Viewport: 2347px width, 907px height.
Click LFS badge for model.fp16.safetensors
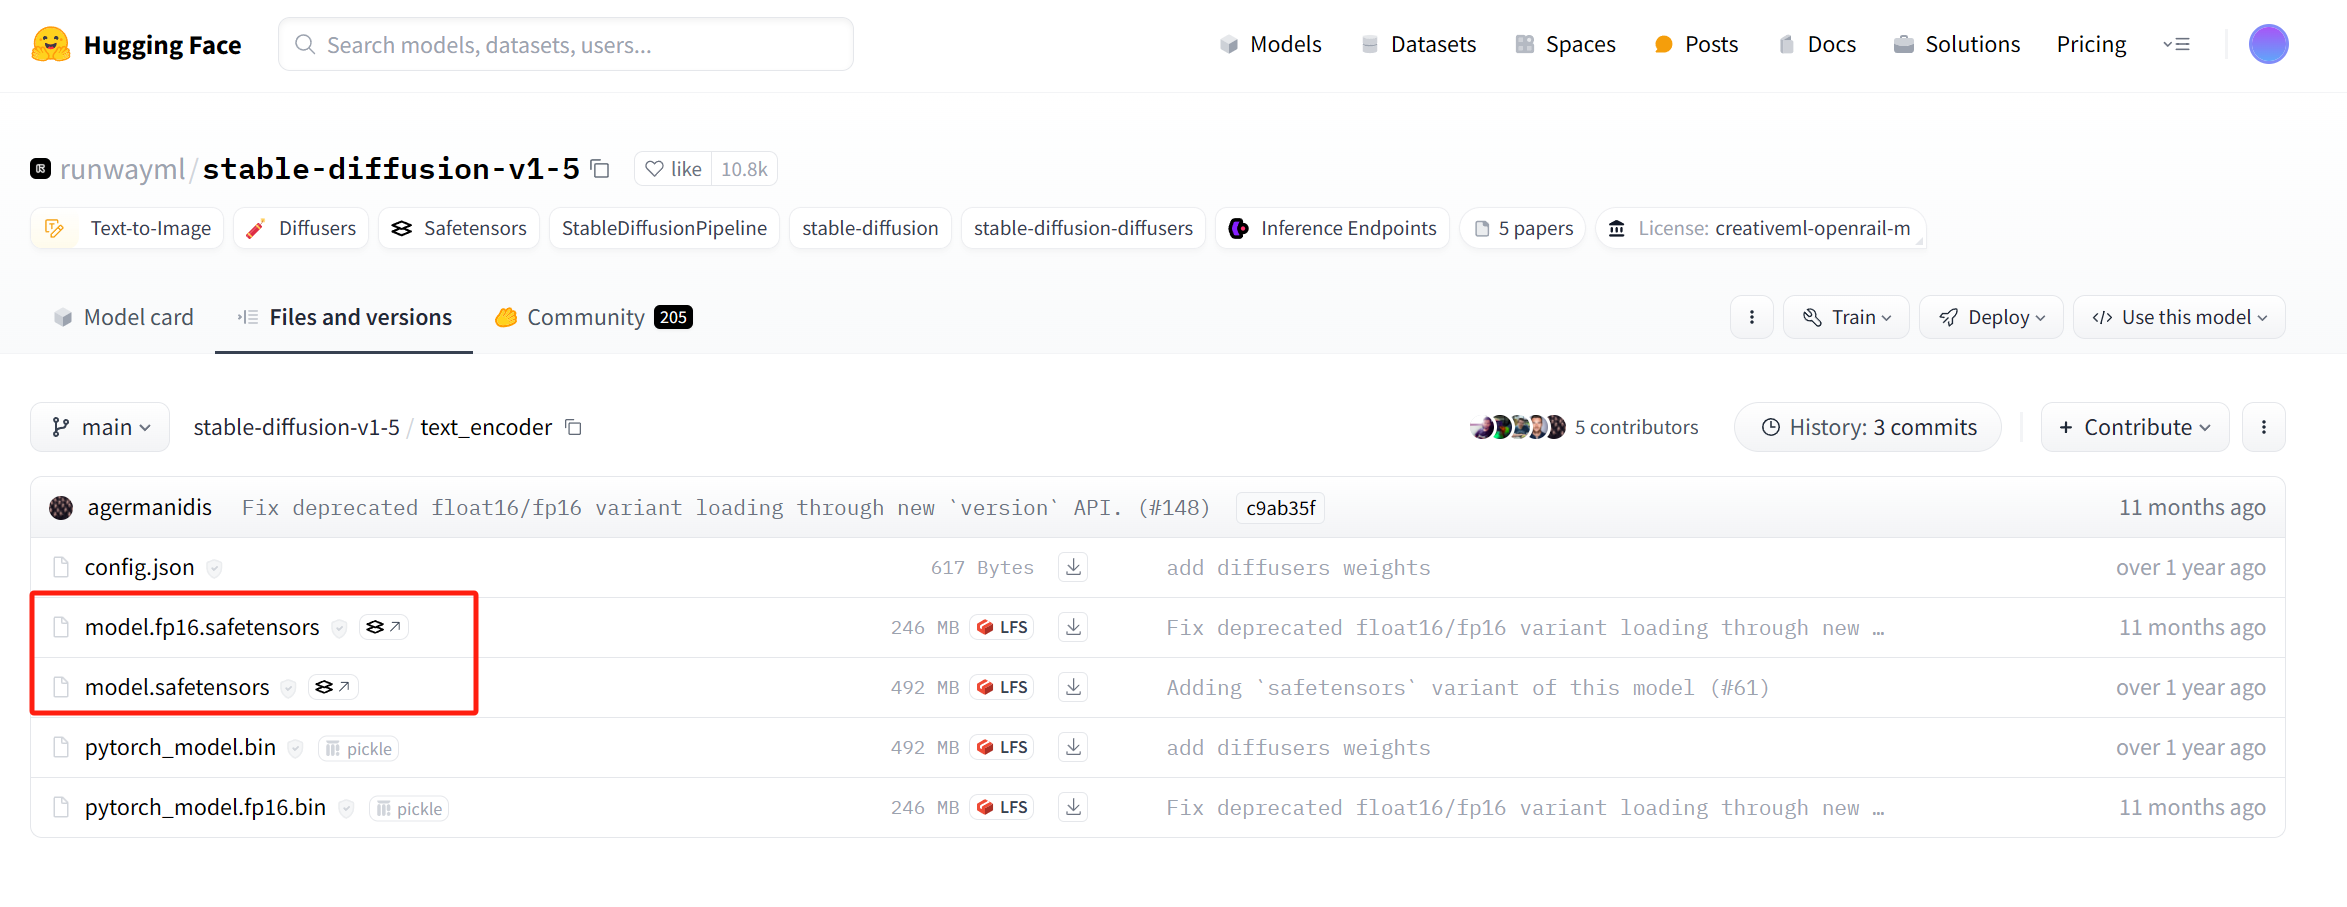coord(1002,627)
